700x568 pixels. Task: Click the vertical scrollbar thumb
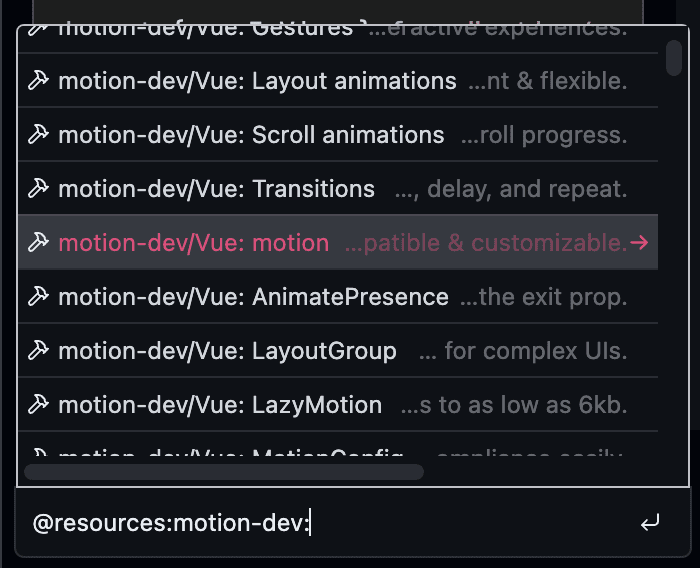pos(674,58)
